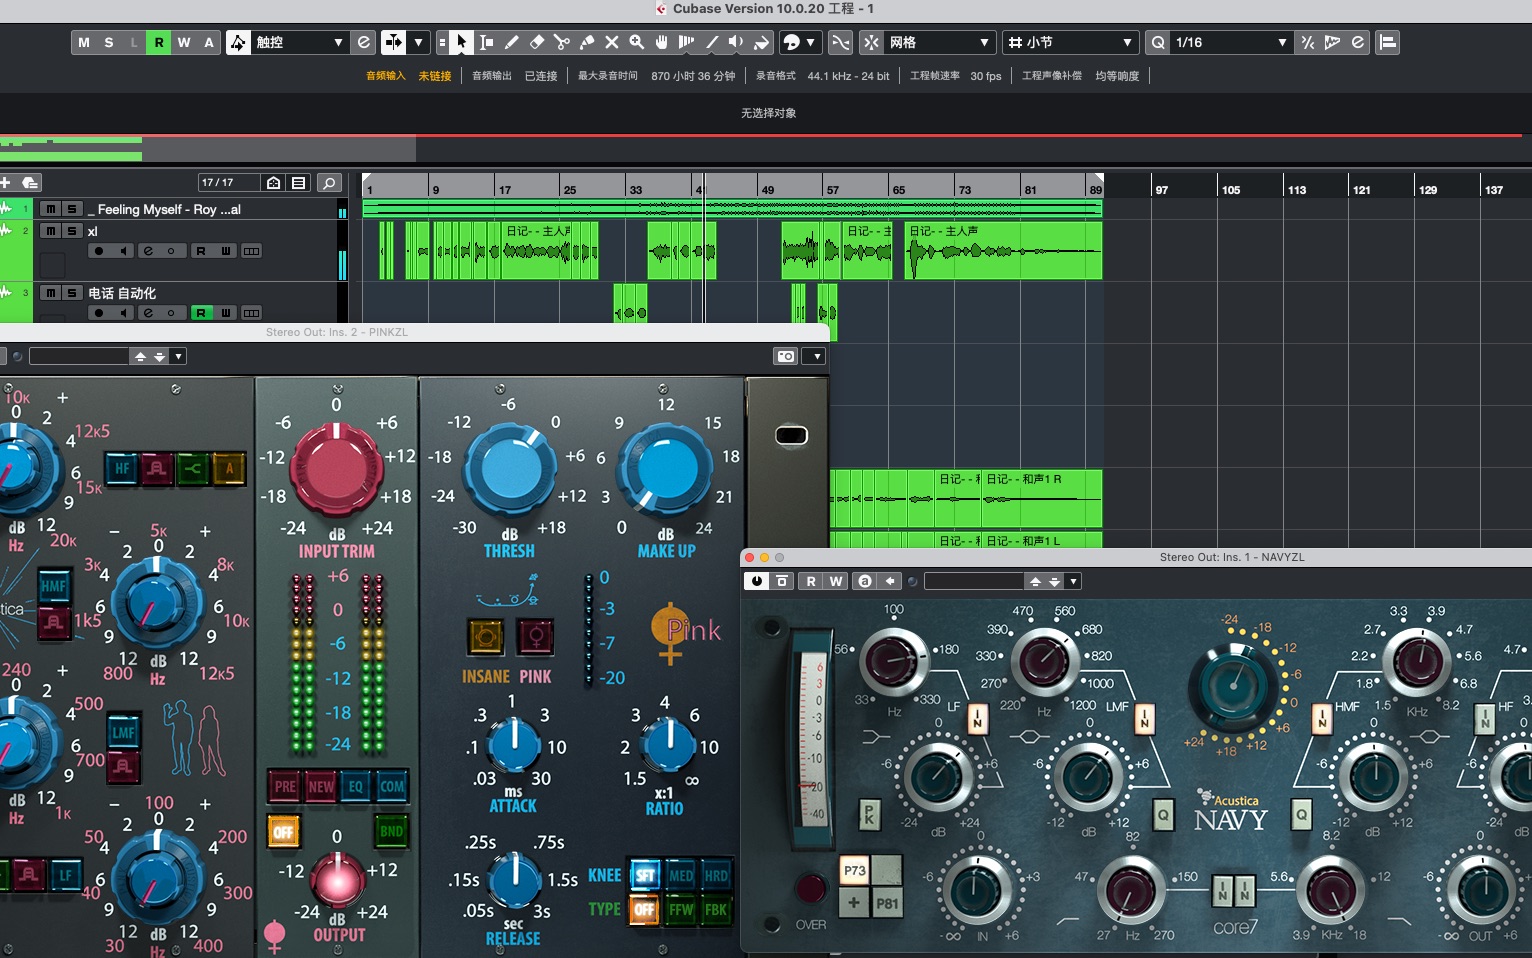Screen dimensions: 1532x958
Task: Expand the auto-scroll options dropdown arrow
Action: point(418,42)
